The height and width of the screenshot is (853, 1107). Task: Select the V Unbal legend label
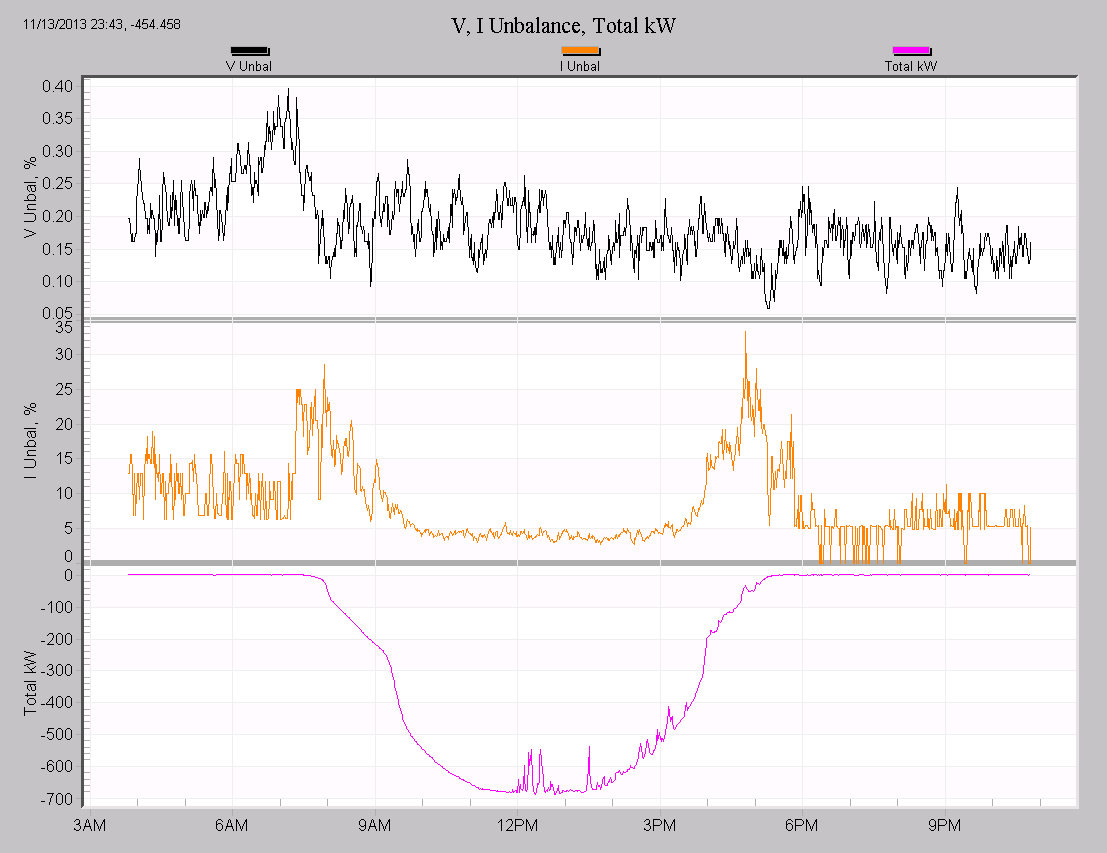click(249, 66)
